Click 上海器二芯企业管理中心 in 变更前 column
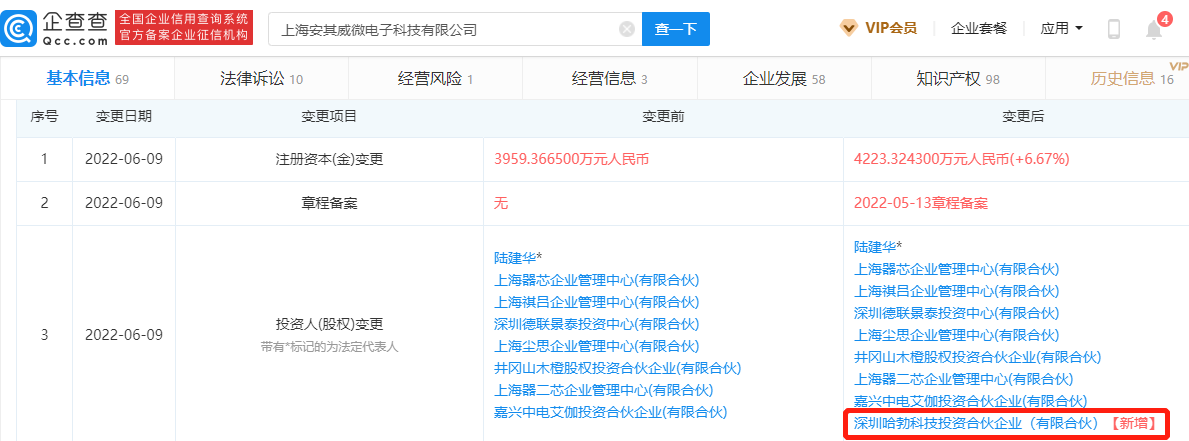Image resolution: width=1189 pixels, height=441 pixels. click(x=604, y=390)
